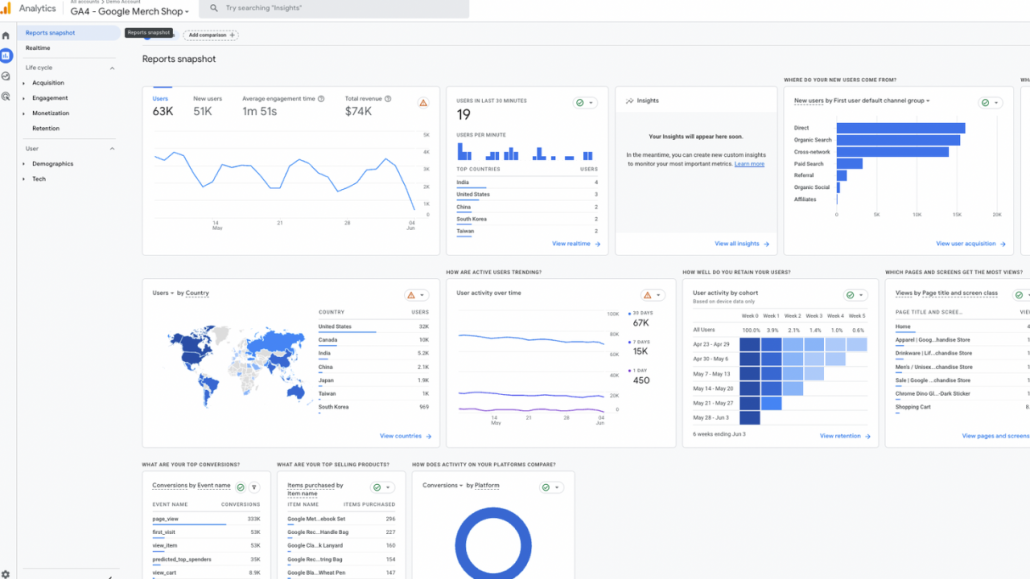Viewport: 1030px width, 579px height.
Task: Click the page_view row in conversions table
Action: [206, 519]
